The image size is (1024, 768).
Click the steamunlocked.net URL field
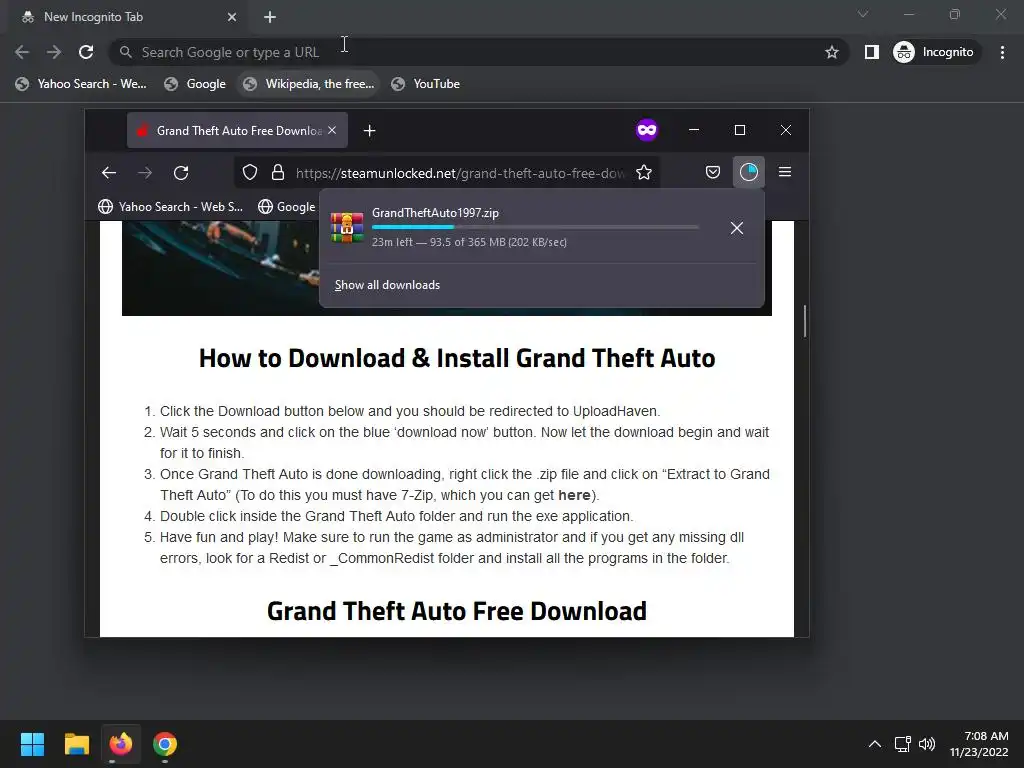[460, 173]
